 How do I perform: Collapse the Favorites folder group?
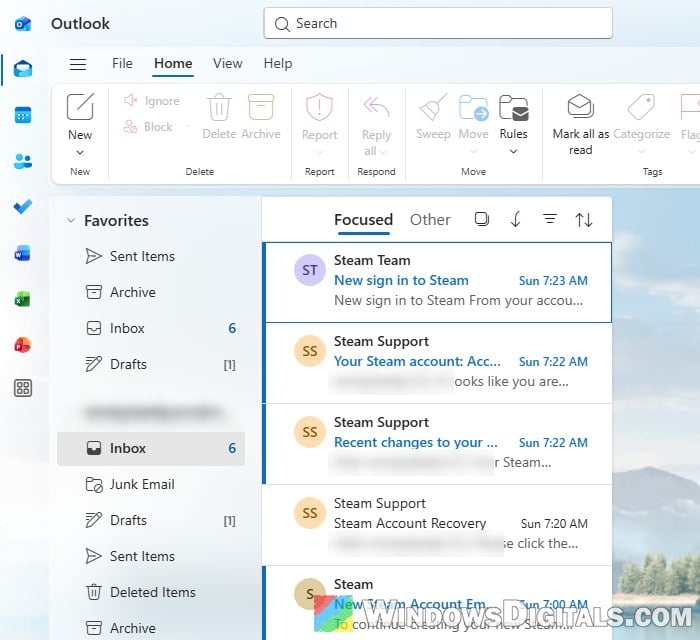click(x=71, y=220)
